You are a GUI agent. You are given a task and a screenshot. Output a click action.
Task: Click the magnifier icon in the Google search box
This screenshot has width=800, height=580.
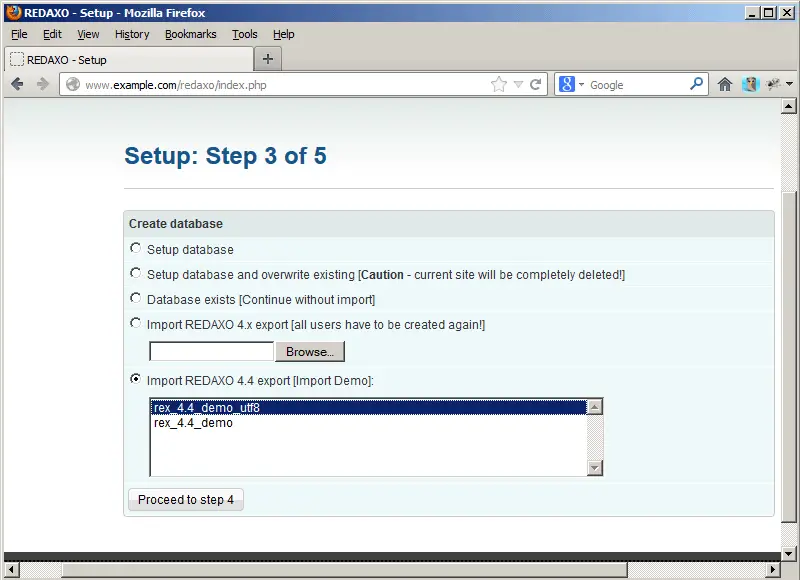click(696, 85)
